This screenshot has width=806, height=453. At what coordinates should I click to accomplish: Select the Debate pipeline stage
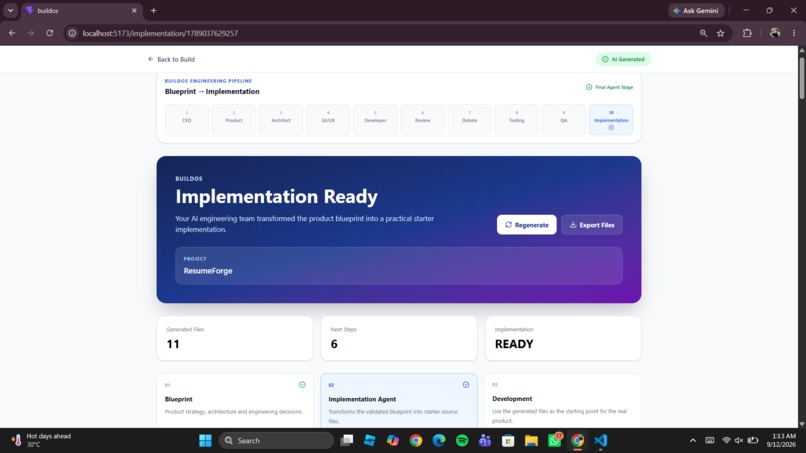click(470, 119)
